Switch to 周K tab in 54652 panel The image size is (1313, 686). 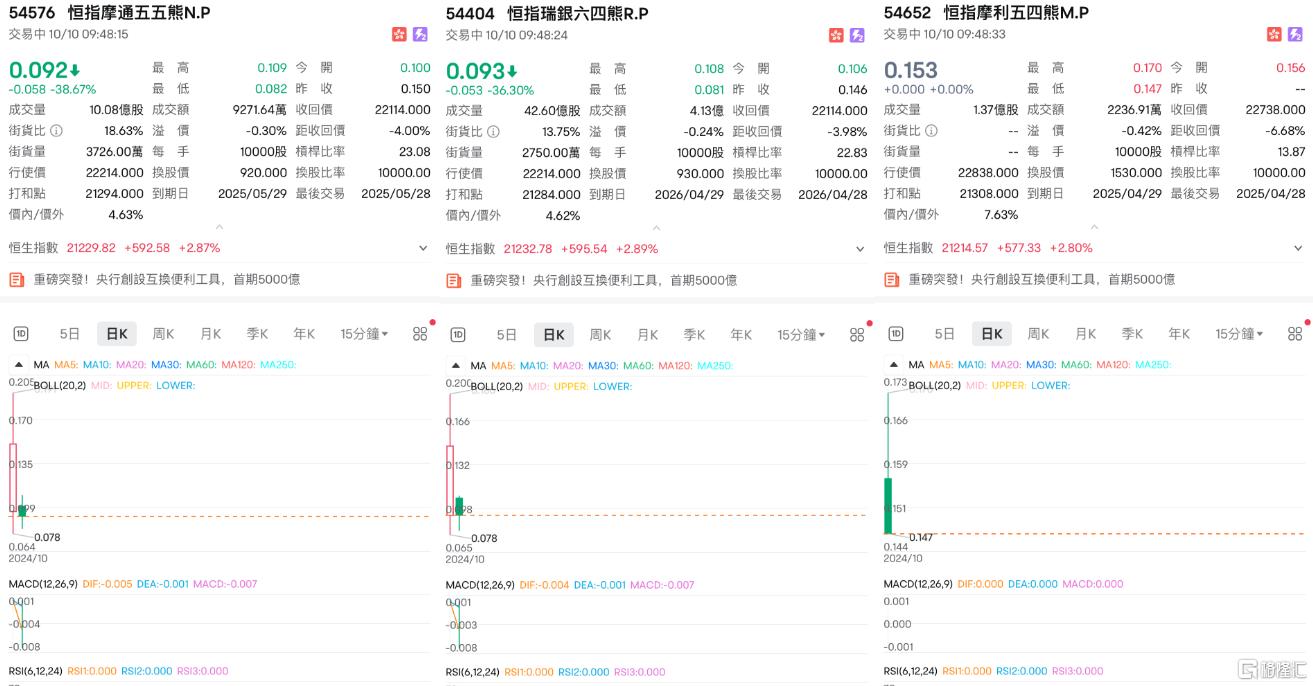[1038, 333]
